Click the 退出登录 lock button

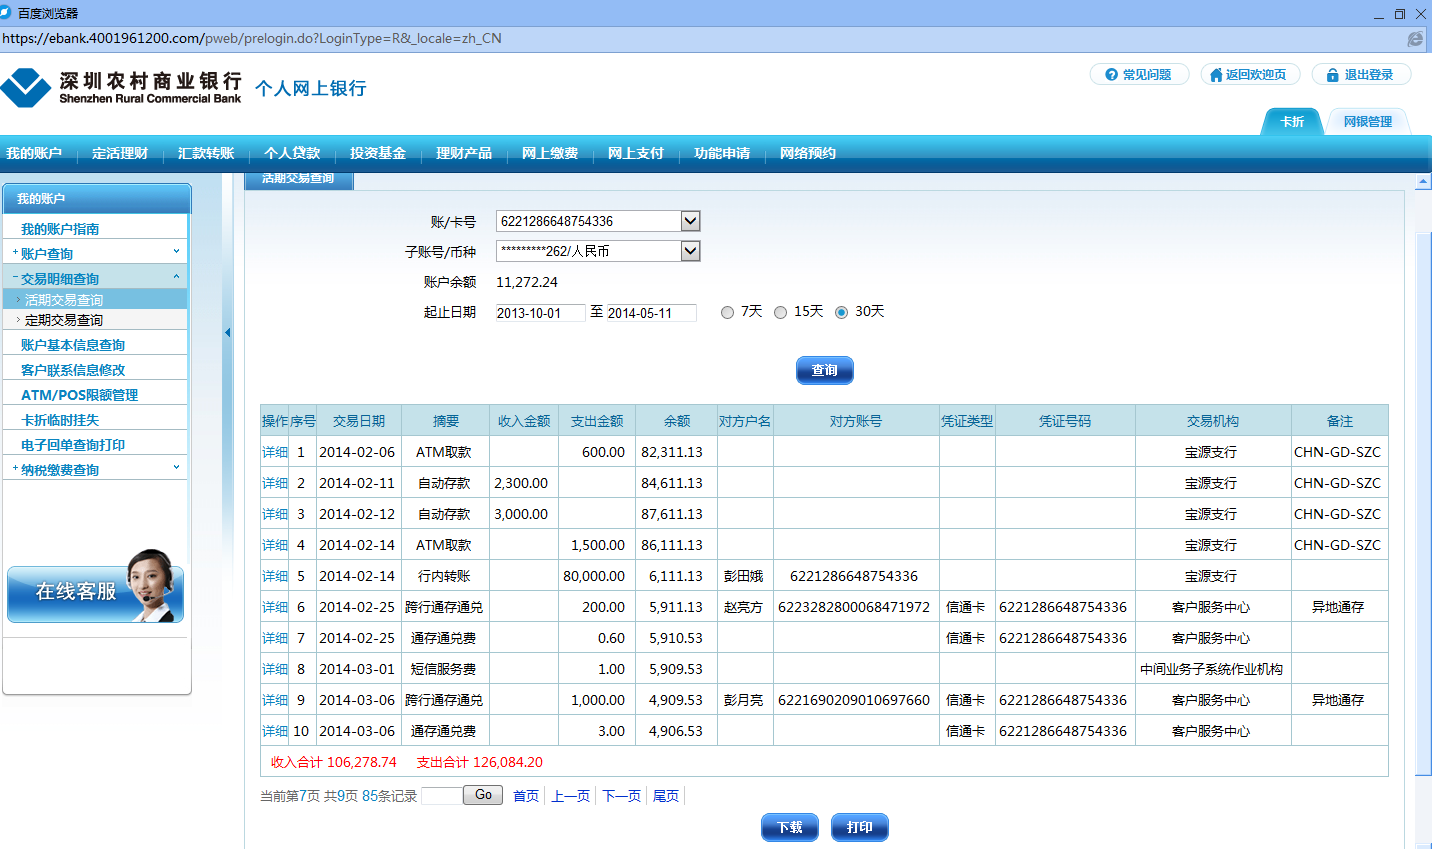(1360, 75)
